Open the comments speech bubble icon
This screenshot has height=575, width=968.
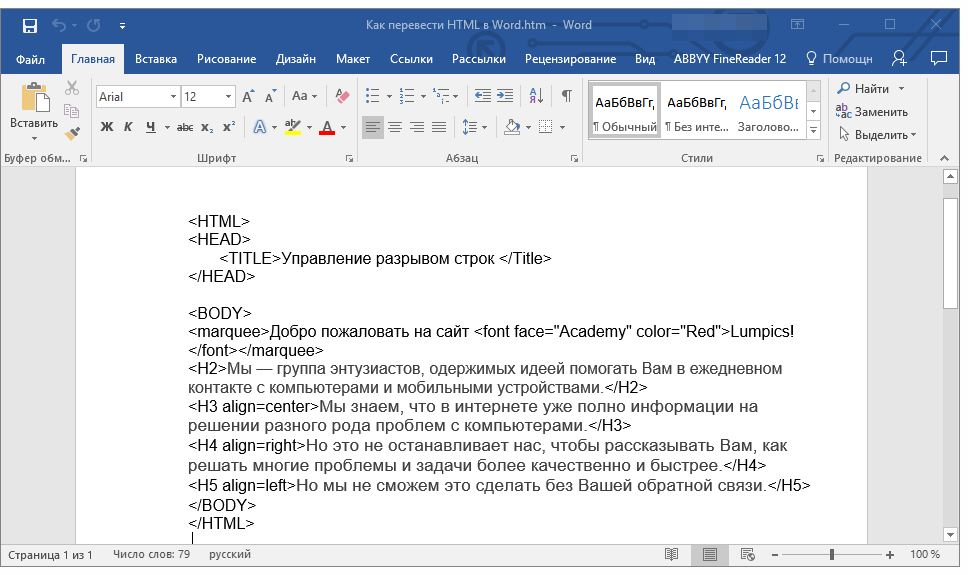coord(938,59)
